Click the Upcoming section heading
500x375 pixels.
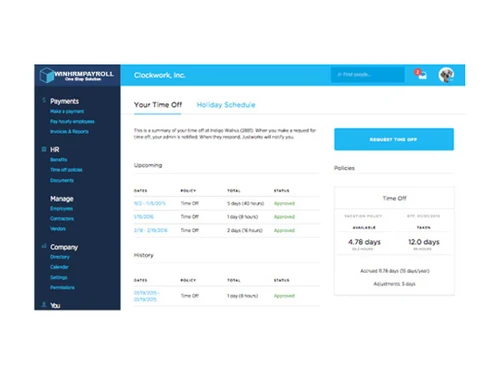148,165
